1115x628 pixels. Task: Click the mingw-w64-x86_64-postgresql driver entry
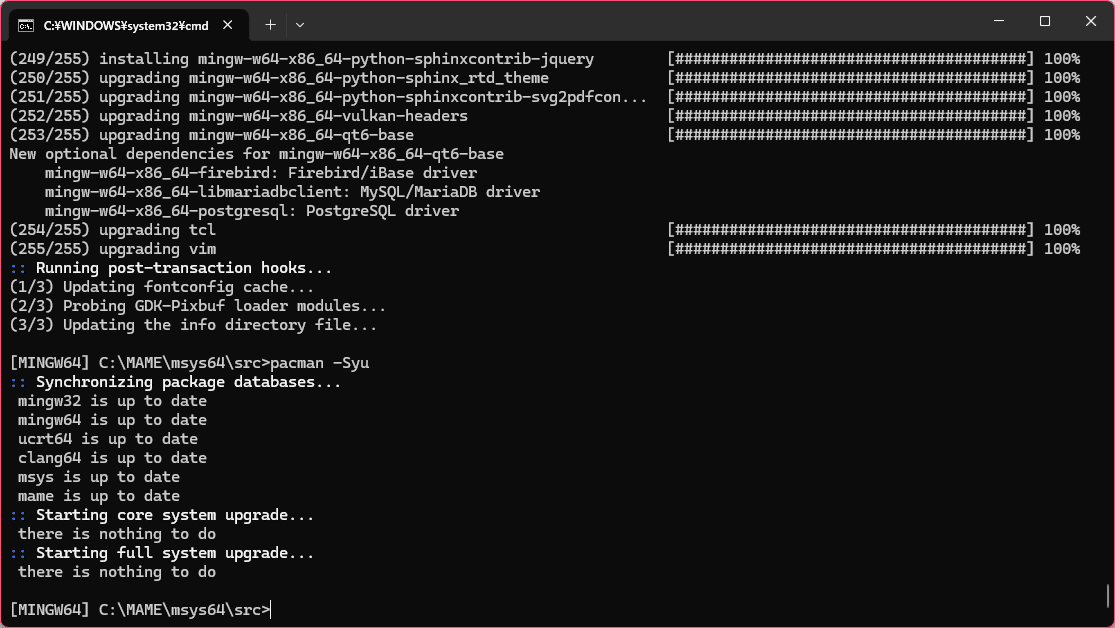pos(250,210)
